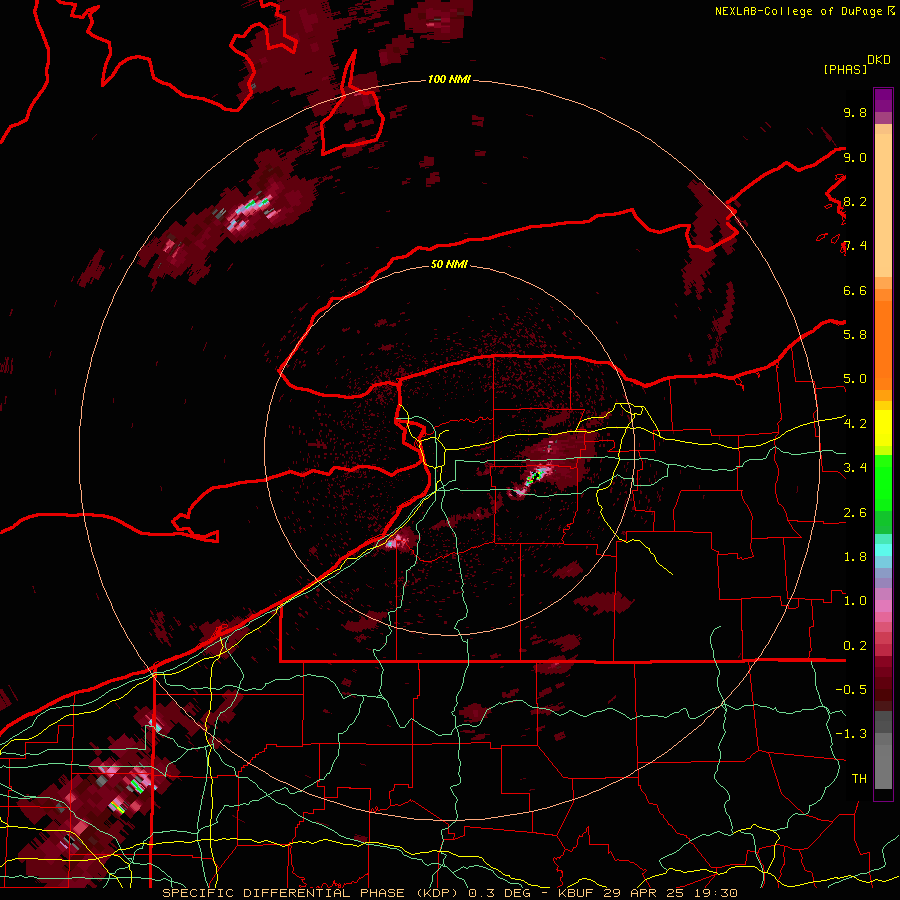Pick the cyan color bar segment

coord(883,549)
